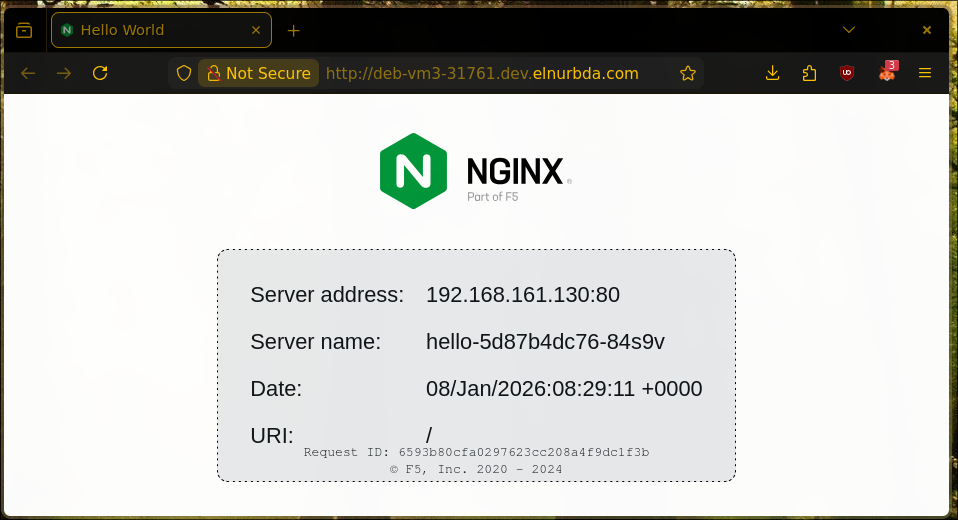Open the tracking protection shield
This screenshot has height=520, width=958.
184,73
